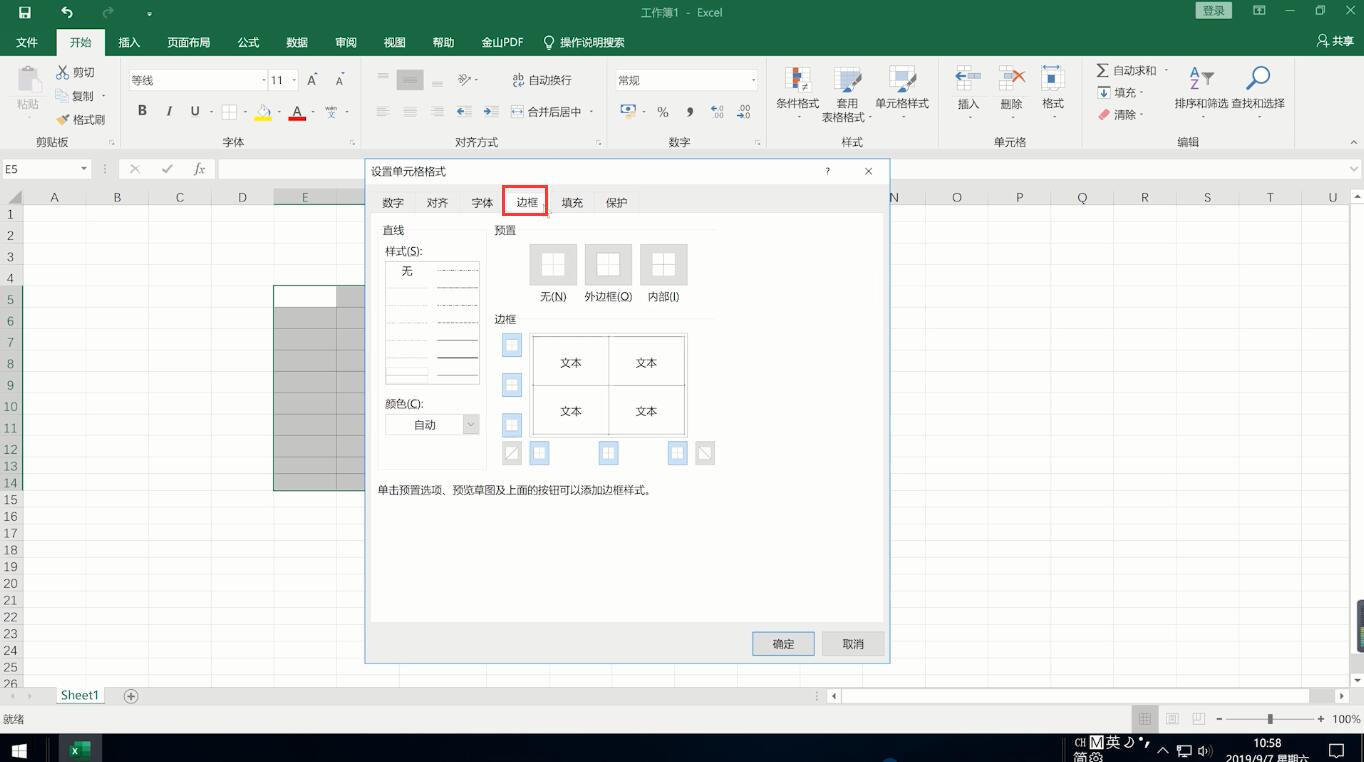Toggle Bold formatting
Image resolution: width=1364 pixels, height=762 pixels.
pos(142,111)
